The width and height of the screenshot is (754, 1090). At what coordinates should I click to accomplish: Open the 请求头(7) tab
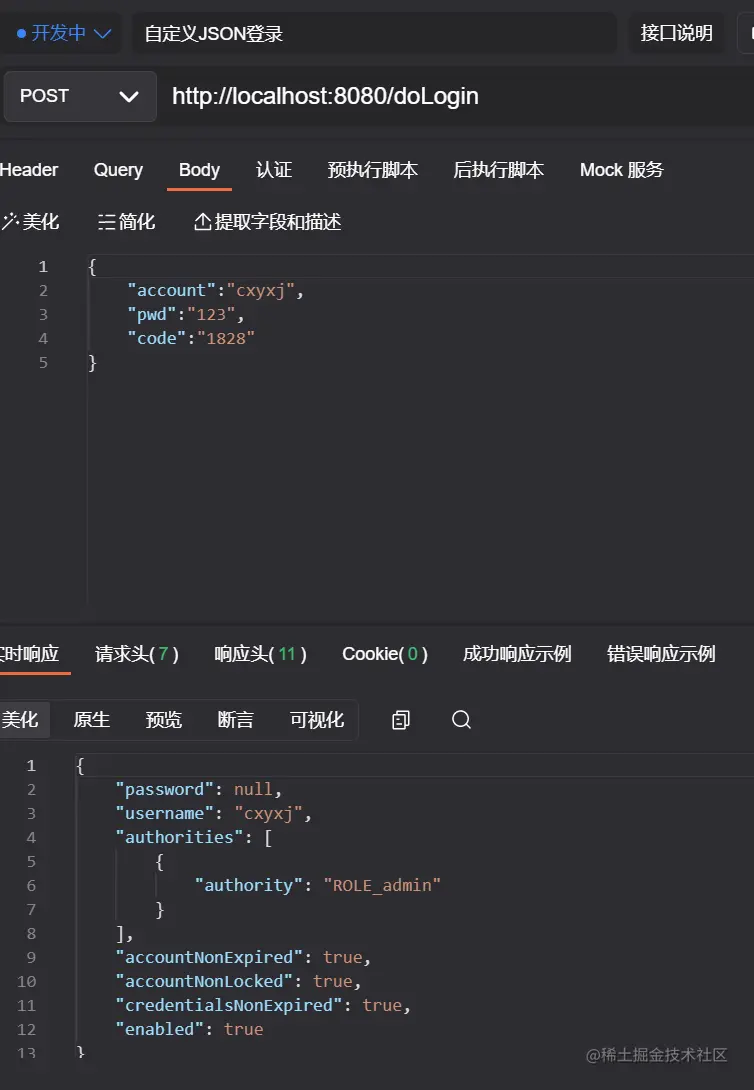(x=137, y=653)
